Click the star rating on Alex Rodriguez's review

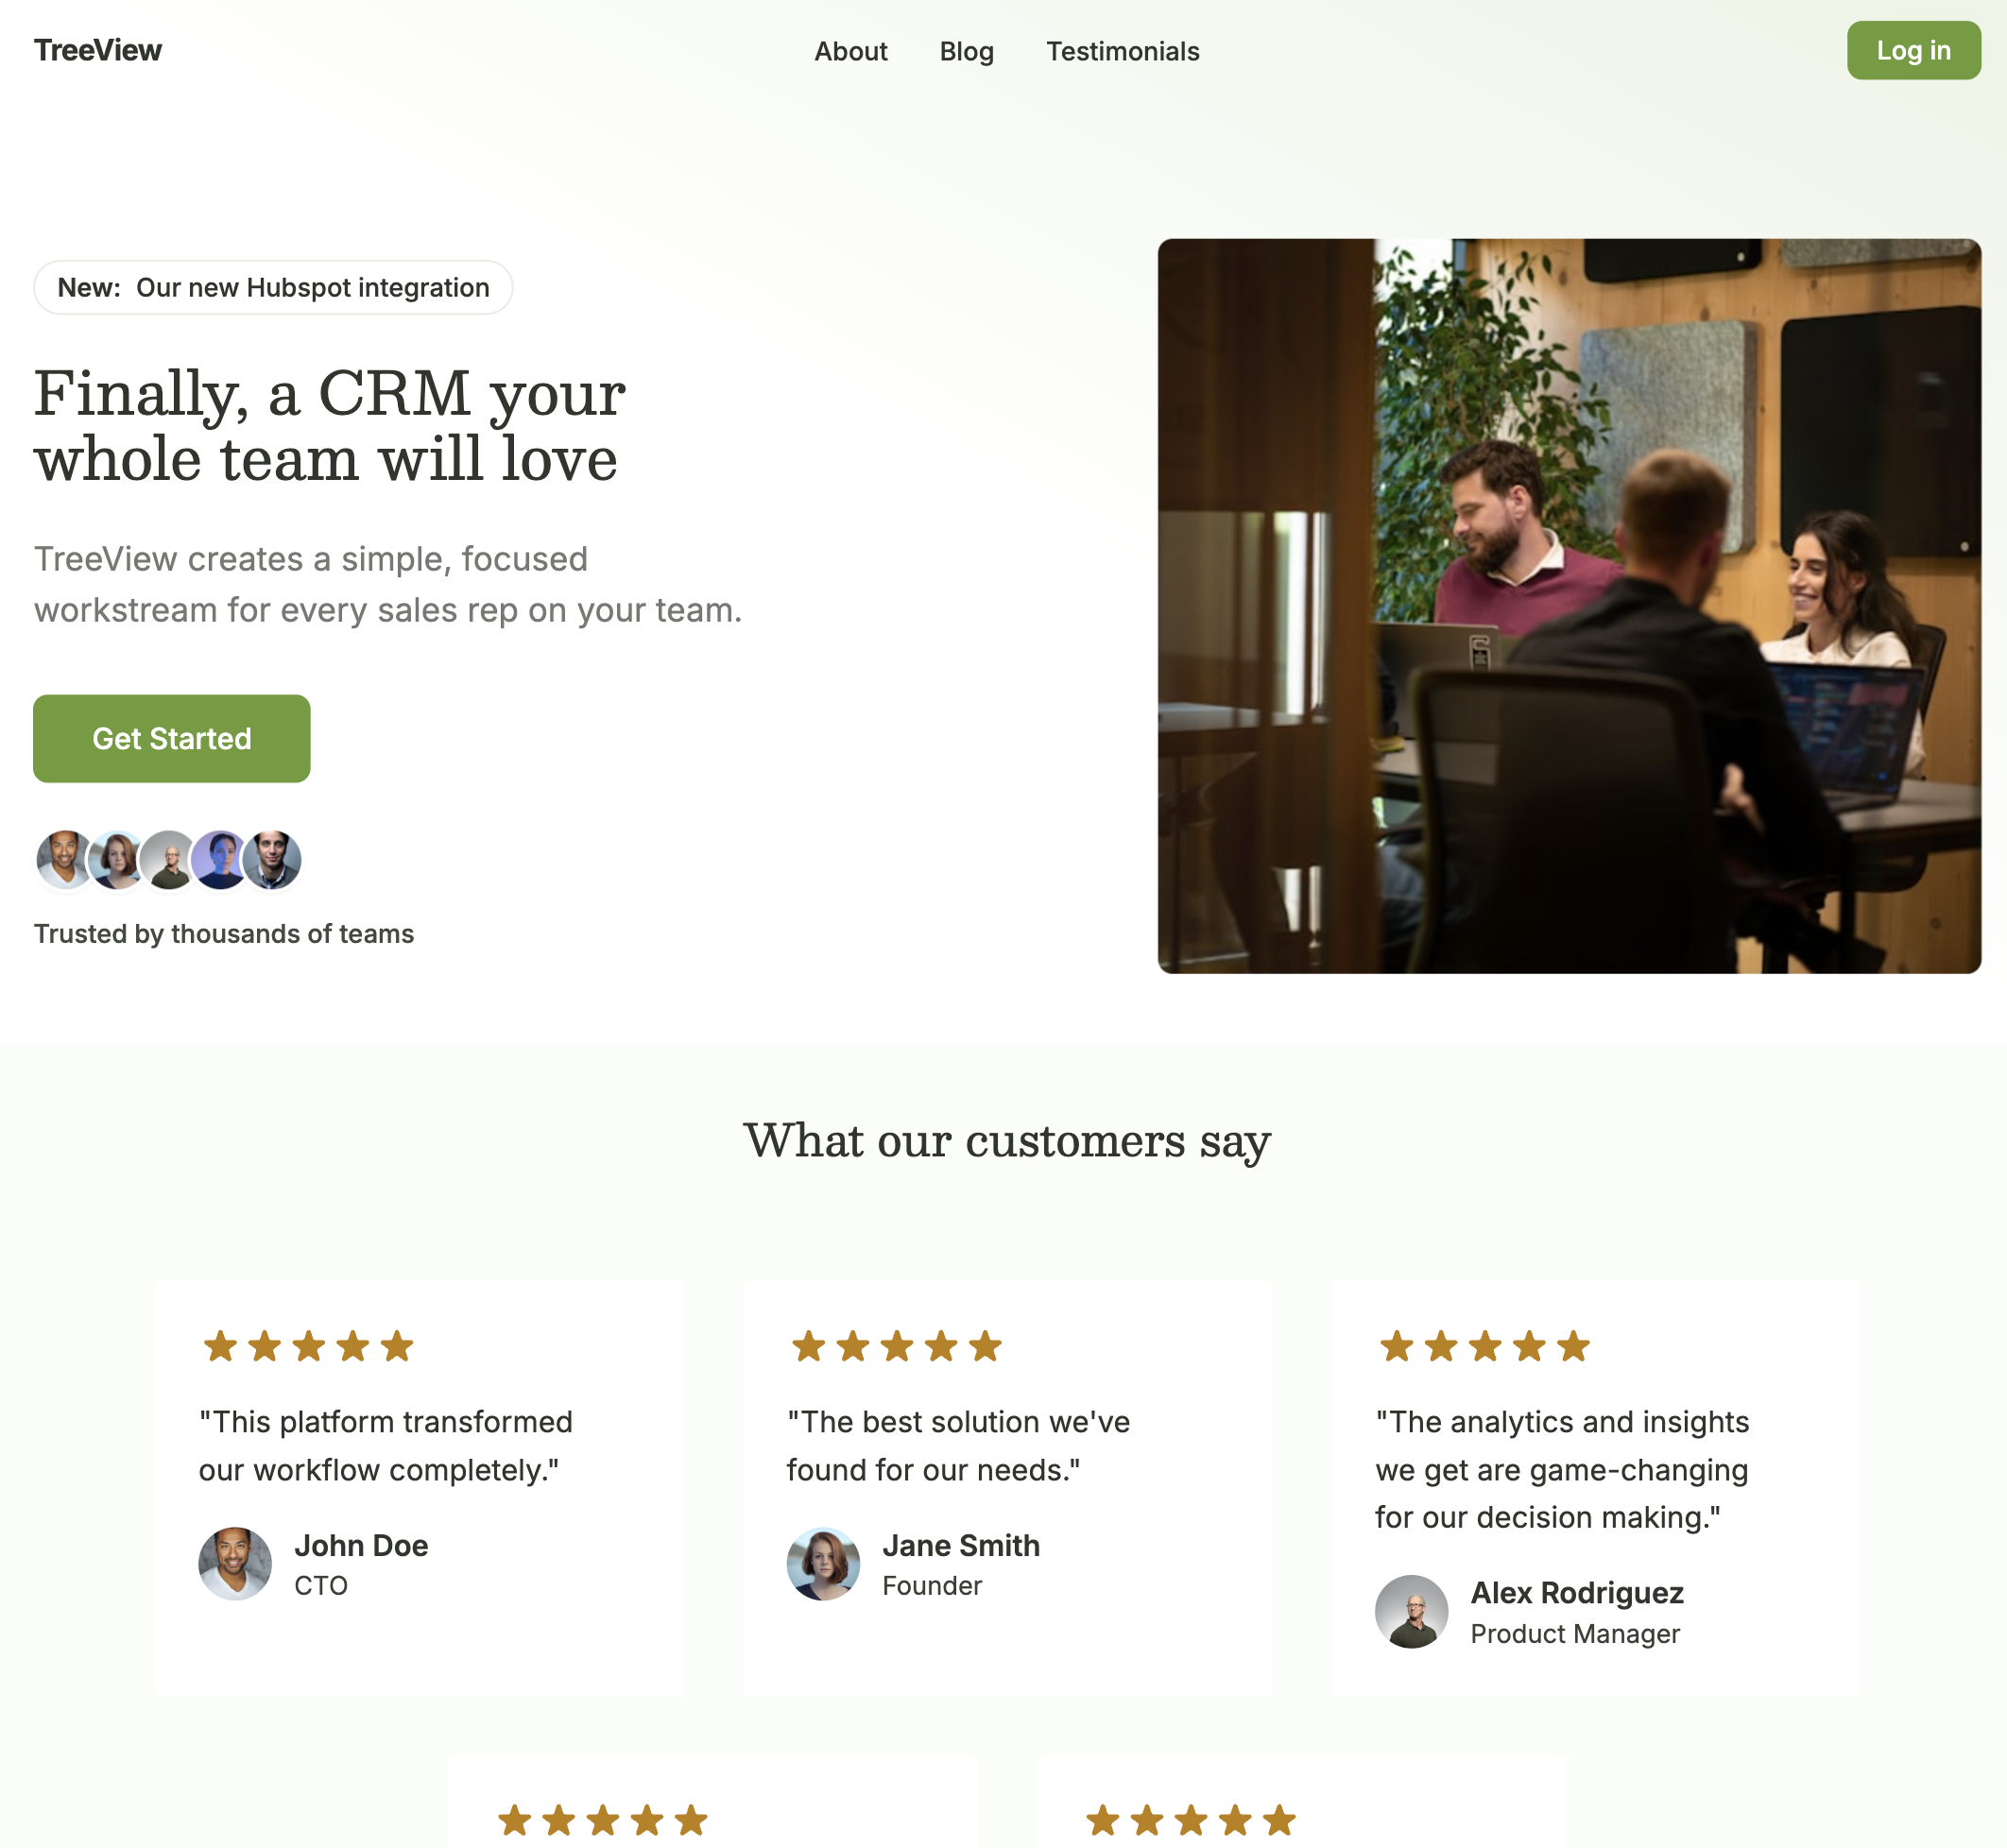tap(1484, 1346)
